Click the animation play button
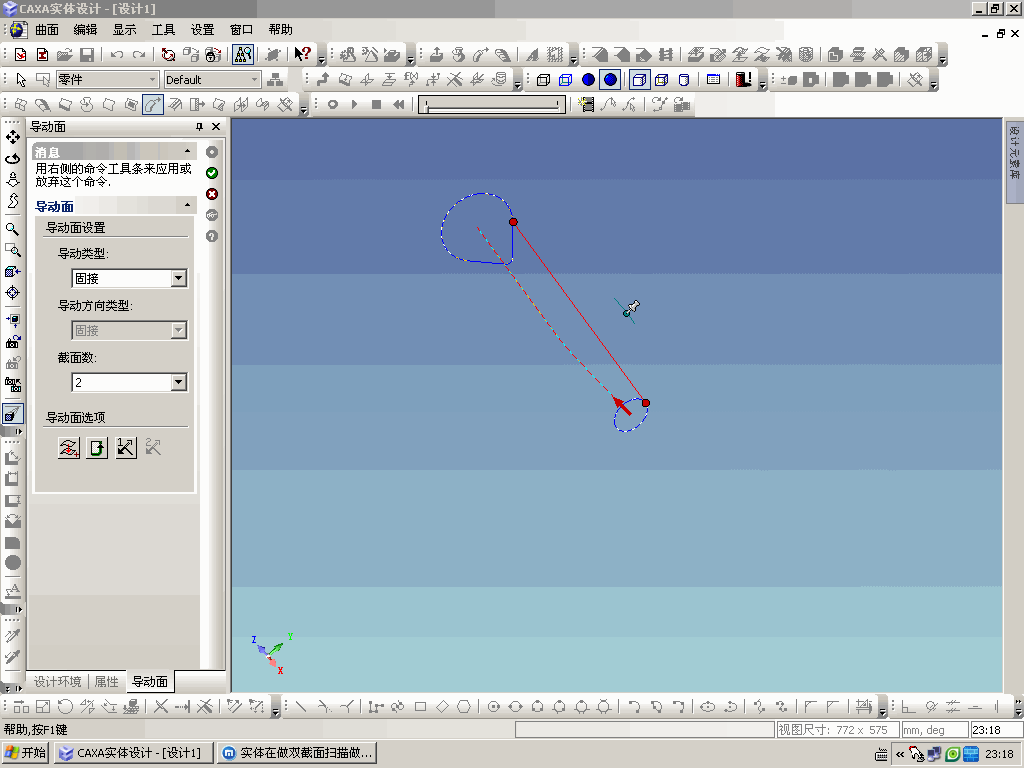Image resolution: width=1024 pixels, height=768 pixels. (355, 104)
